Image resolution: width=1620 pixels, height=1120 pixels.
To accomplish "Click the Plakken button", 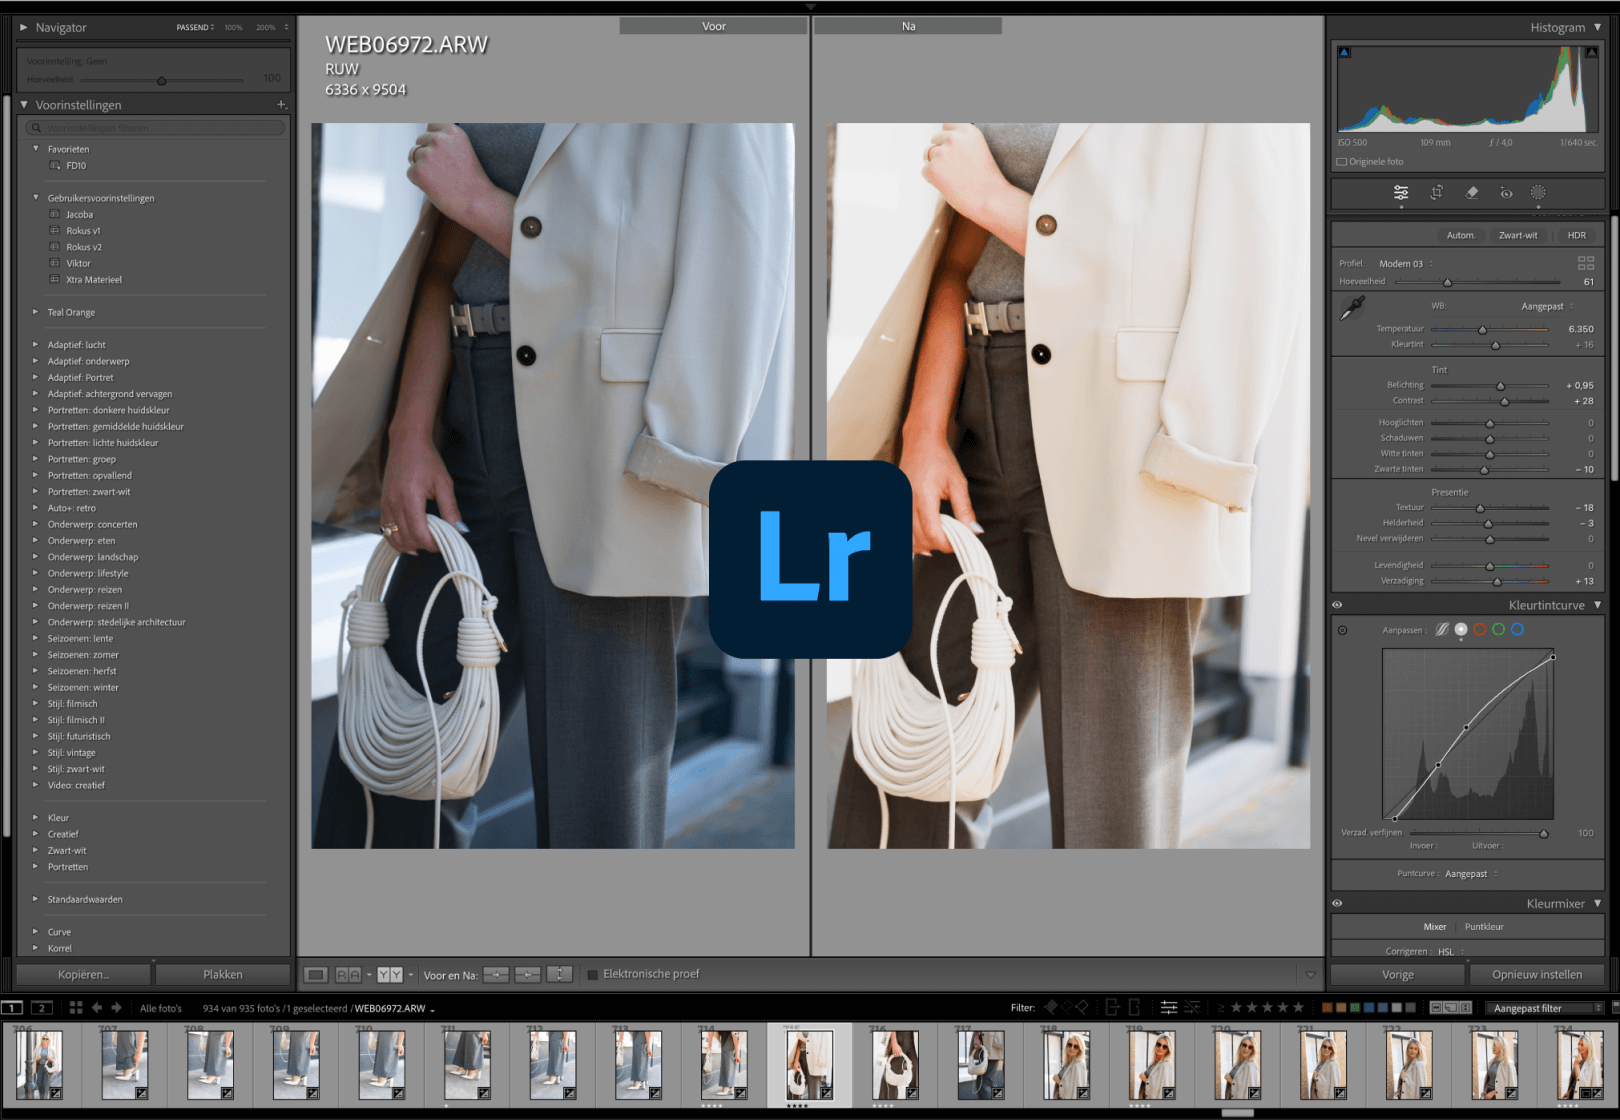I will (223, 974).
